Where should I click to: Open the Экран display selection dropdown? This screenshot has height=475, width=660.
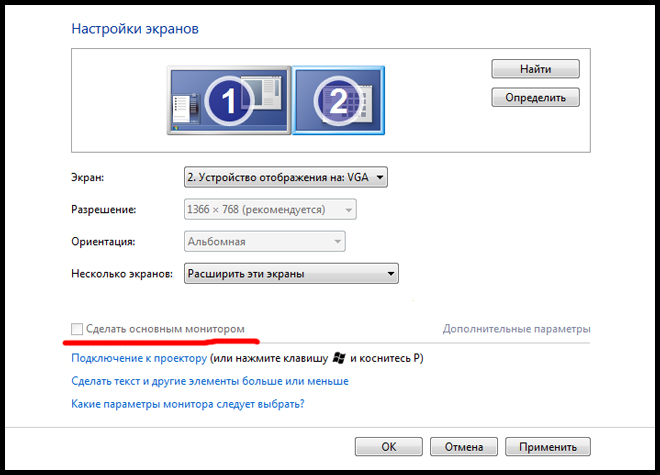tap(285, 177)
